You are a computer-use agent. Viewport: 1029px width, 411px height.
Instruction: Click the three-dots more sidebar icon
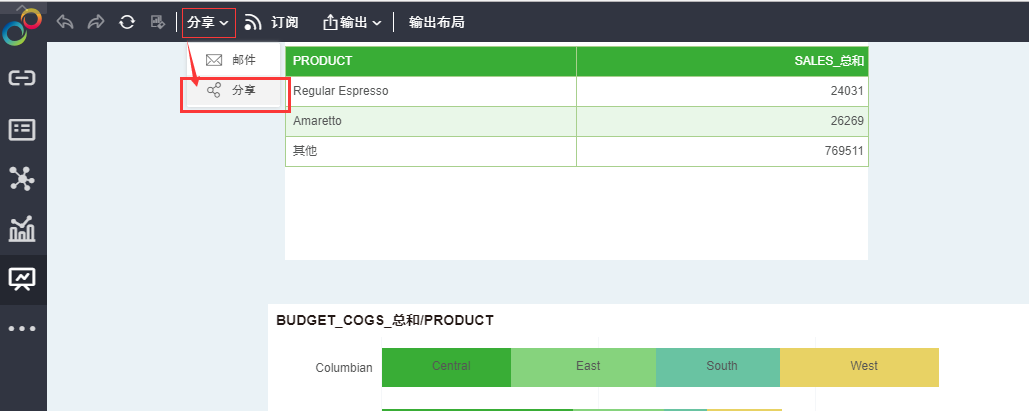[22, 328]
